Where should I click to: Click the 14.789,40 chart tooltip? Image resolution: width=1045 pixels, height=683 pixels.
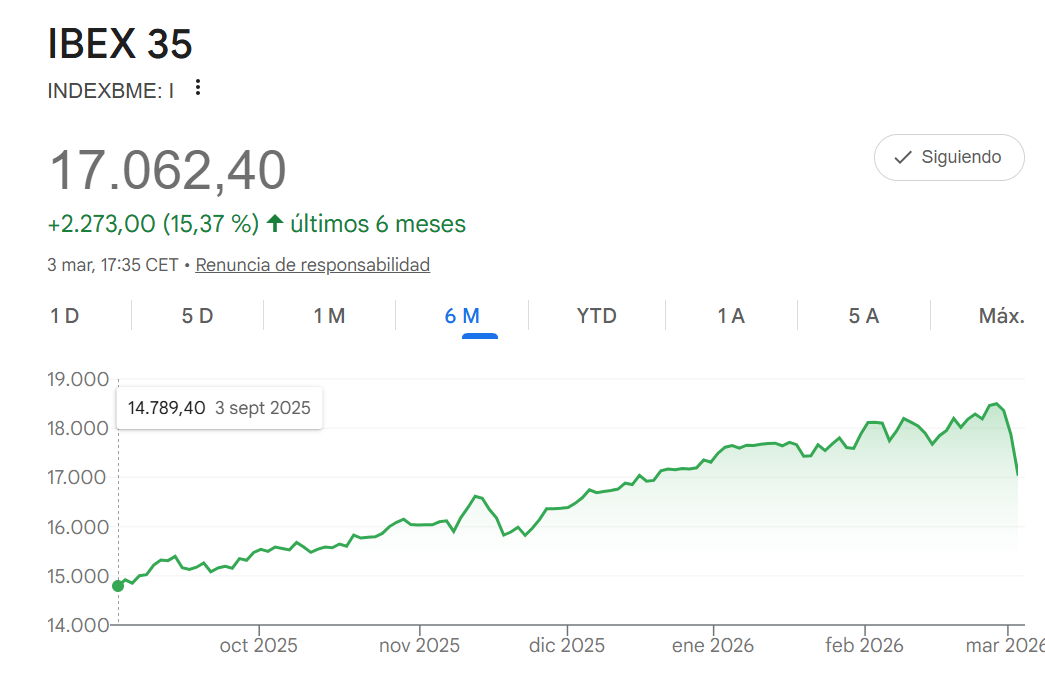pyautogui.click(x=219, y=408)
